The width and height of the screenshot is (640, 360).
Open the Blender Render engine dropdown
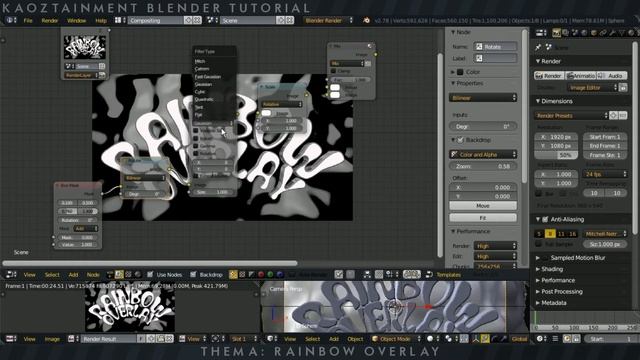click(x=328, y=20)
